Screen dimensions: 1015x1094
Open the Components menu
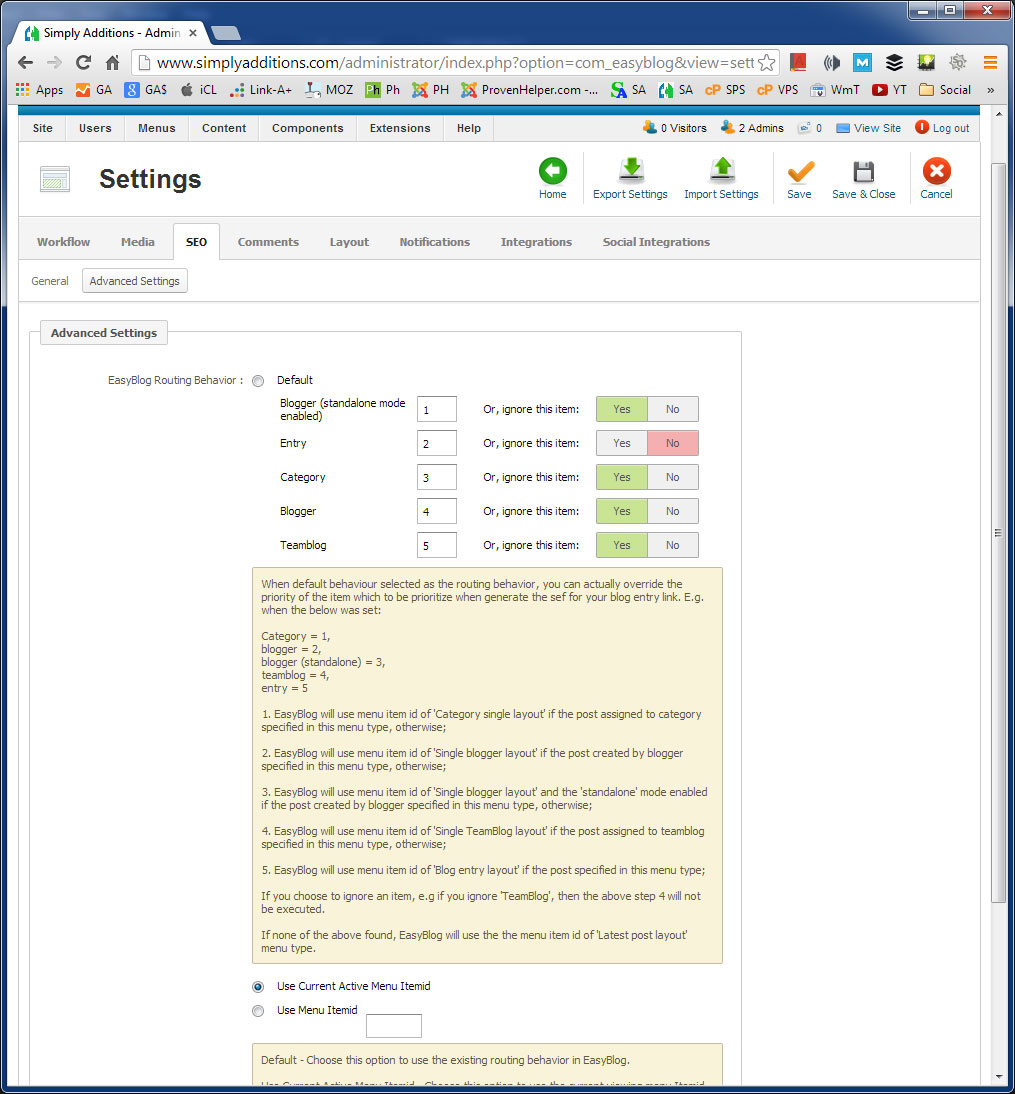pos(308,128)
